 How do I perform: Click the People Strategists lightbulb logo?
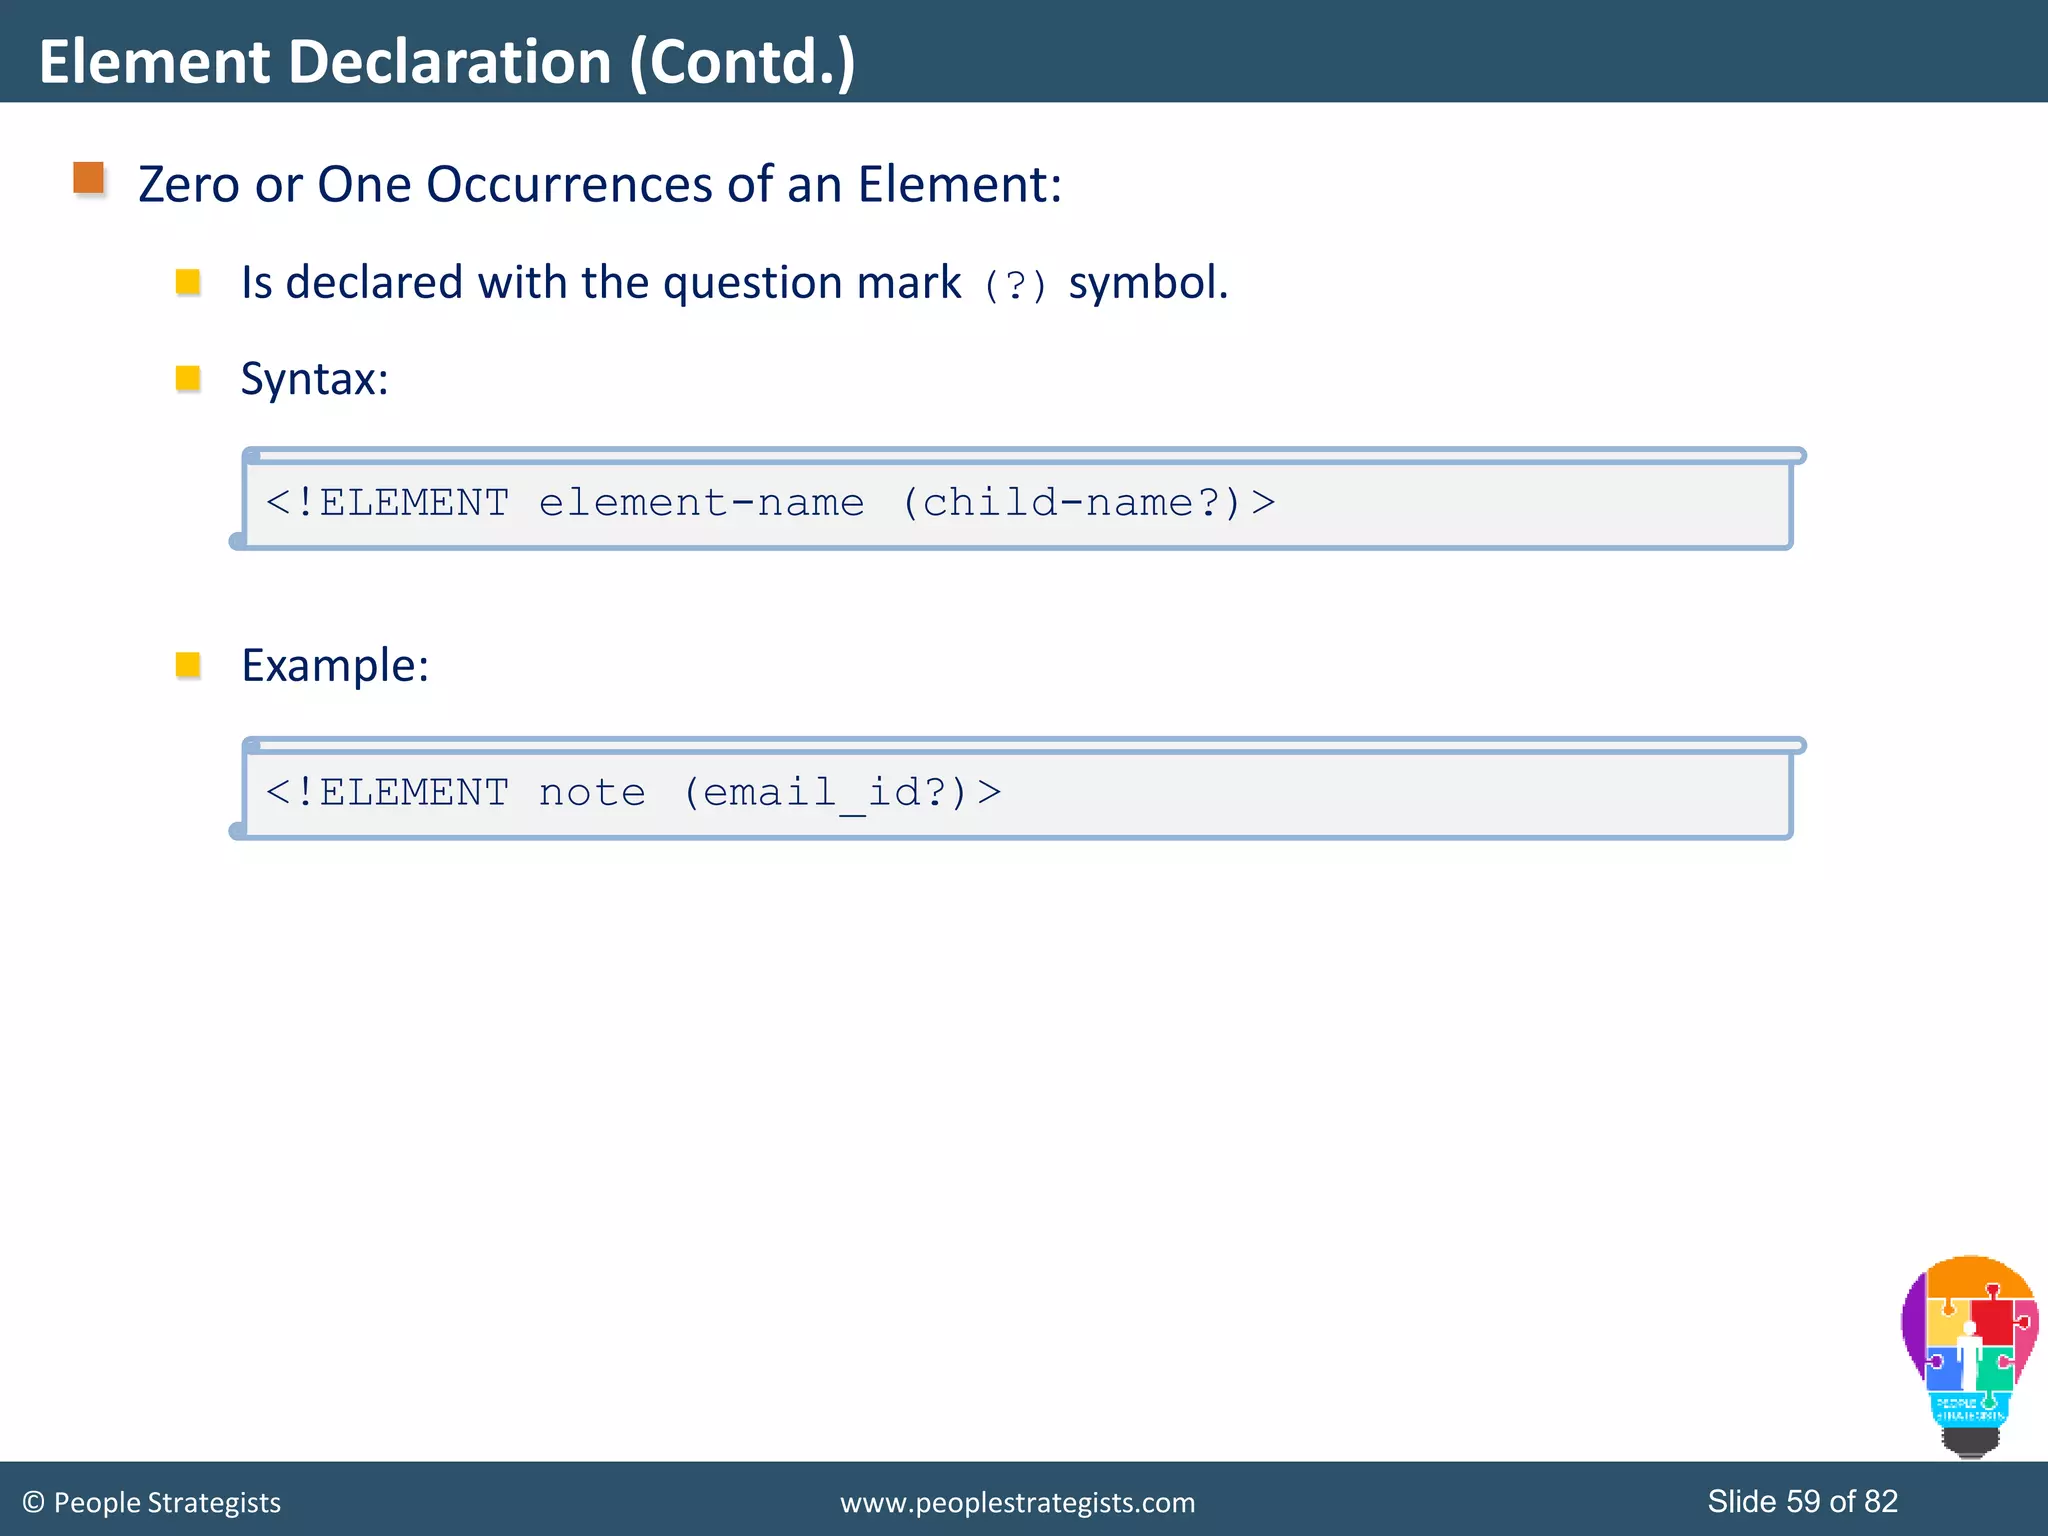(x=1969, y=1356)
